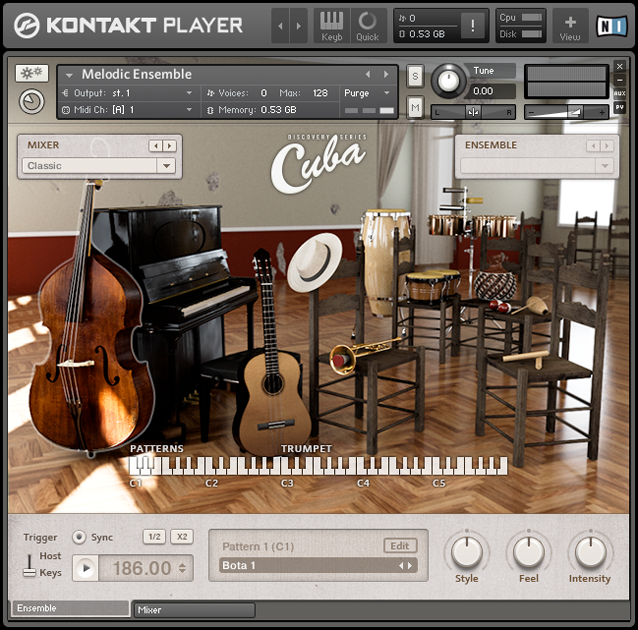Switch to the Ensemble tab
The image size is (638, 630).
pyautogui.click(x=70, y=608)
